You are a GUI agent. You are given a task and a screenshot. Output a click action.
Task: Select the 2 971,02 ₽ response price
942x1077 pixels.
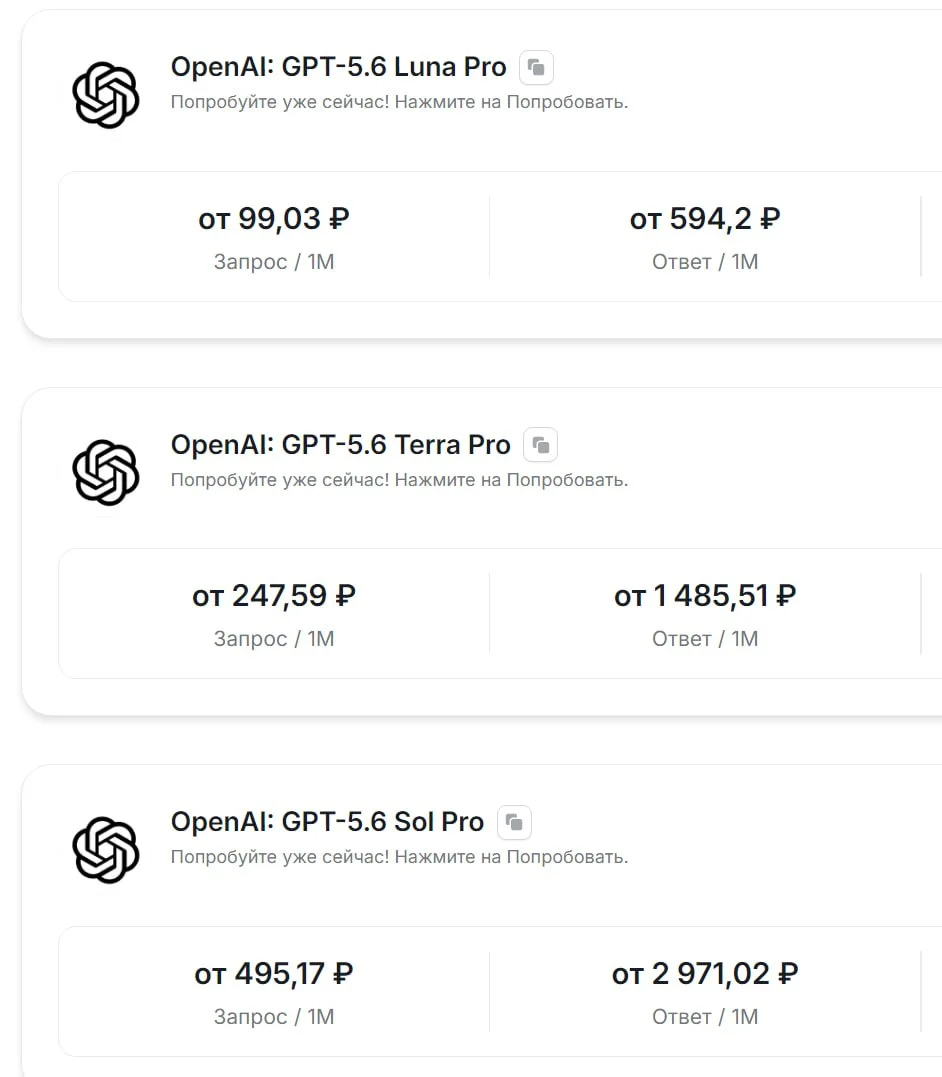coord(705,974)
